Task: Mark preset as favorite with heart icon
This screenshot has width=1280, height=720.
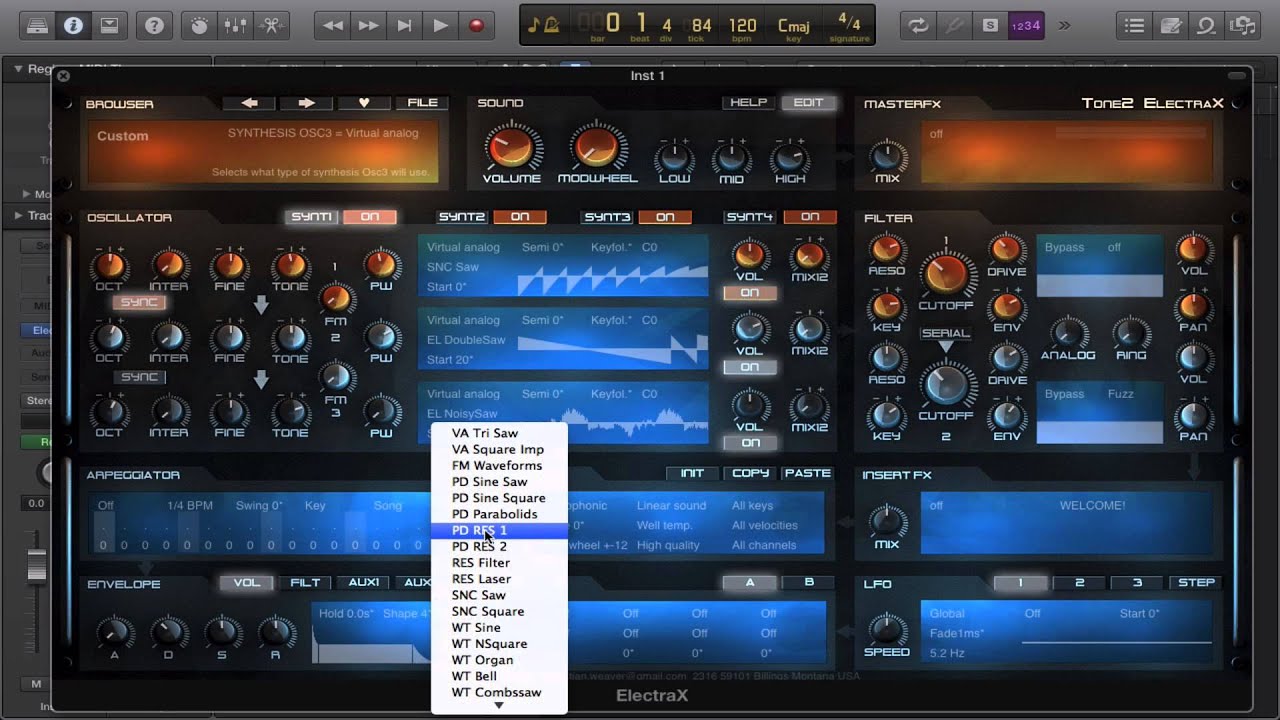Action: point(364,103)
